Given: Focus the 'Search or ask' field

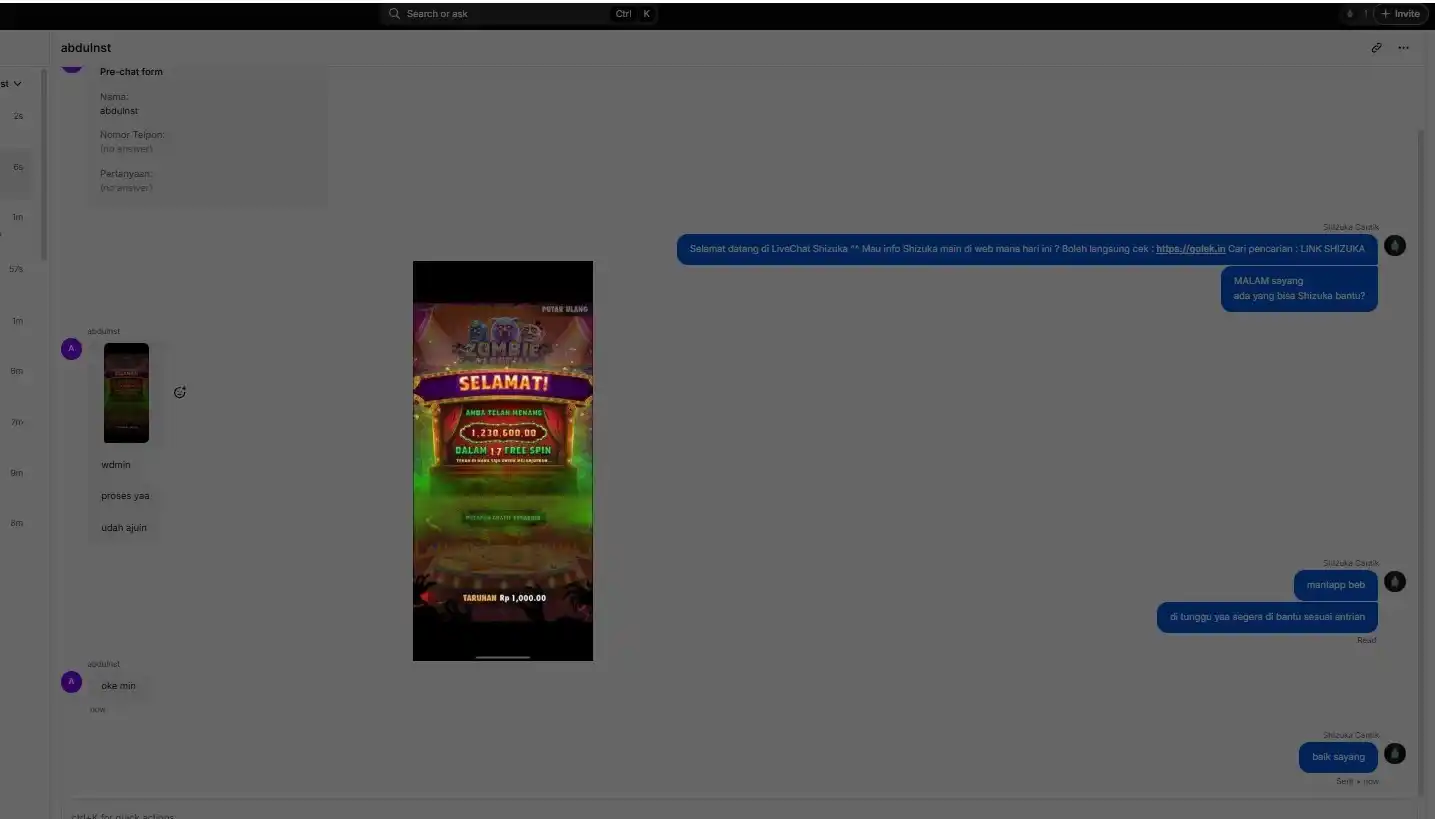Looking at the screenshot, I should [x=518, y=14].
